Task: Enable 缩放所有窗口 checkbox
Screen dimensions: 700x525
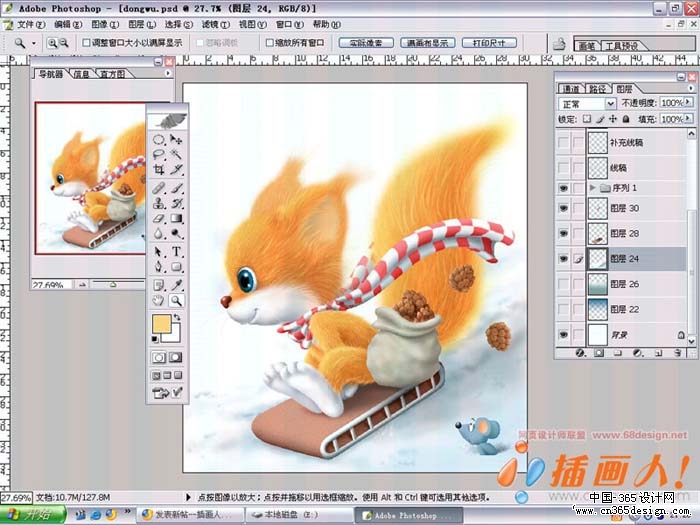Action: click(x=269, y=43)
